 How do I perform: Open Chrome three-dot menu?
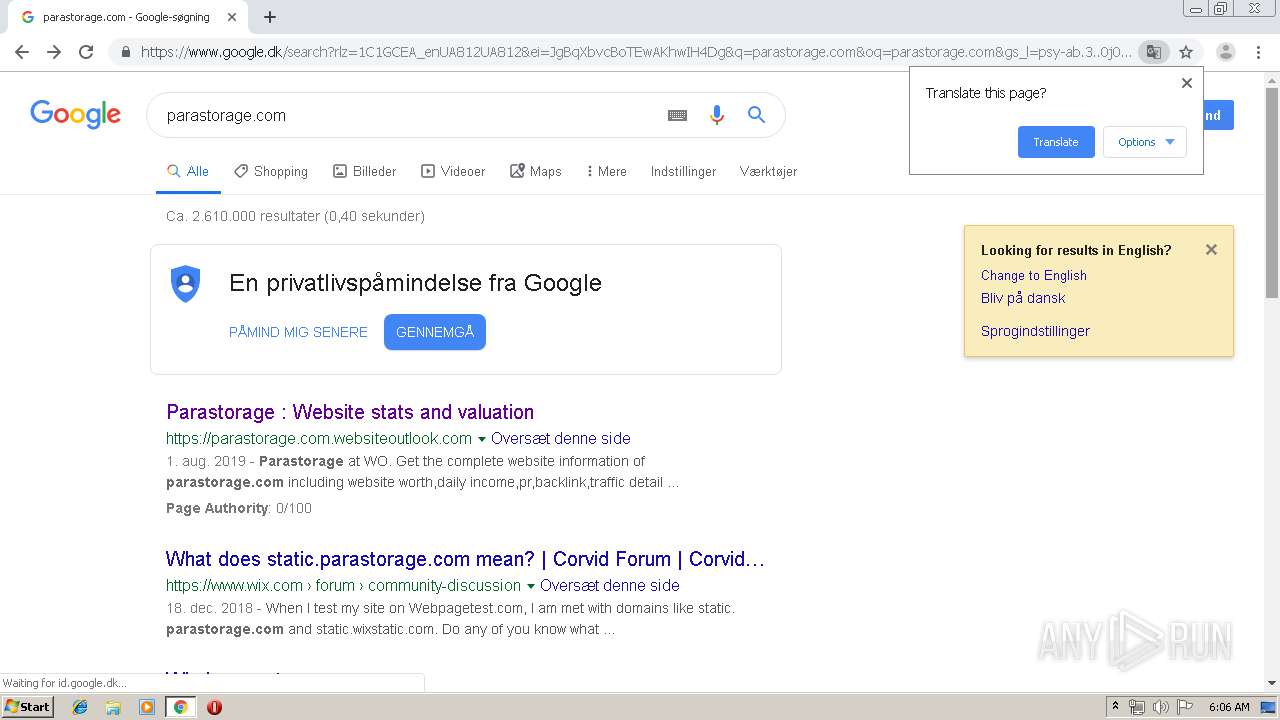(x=1258, y=52)
